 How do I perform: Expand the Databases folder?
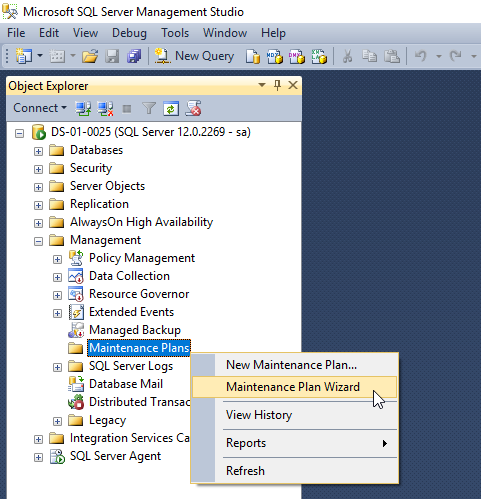click(x=38, y=151)
